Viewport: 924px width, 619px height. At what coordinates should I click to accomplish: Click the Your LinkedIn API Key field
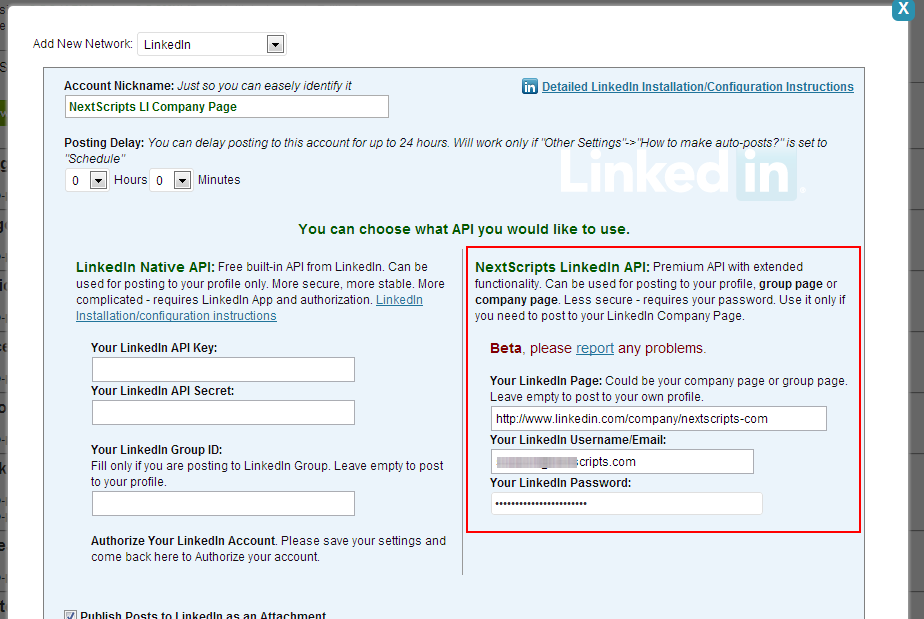223,370
